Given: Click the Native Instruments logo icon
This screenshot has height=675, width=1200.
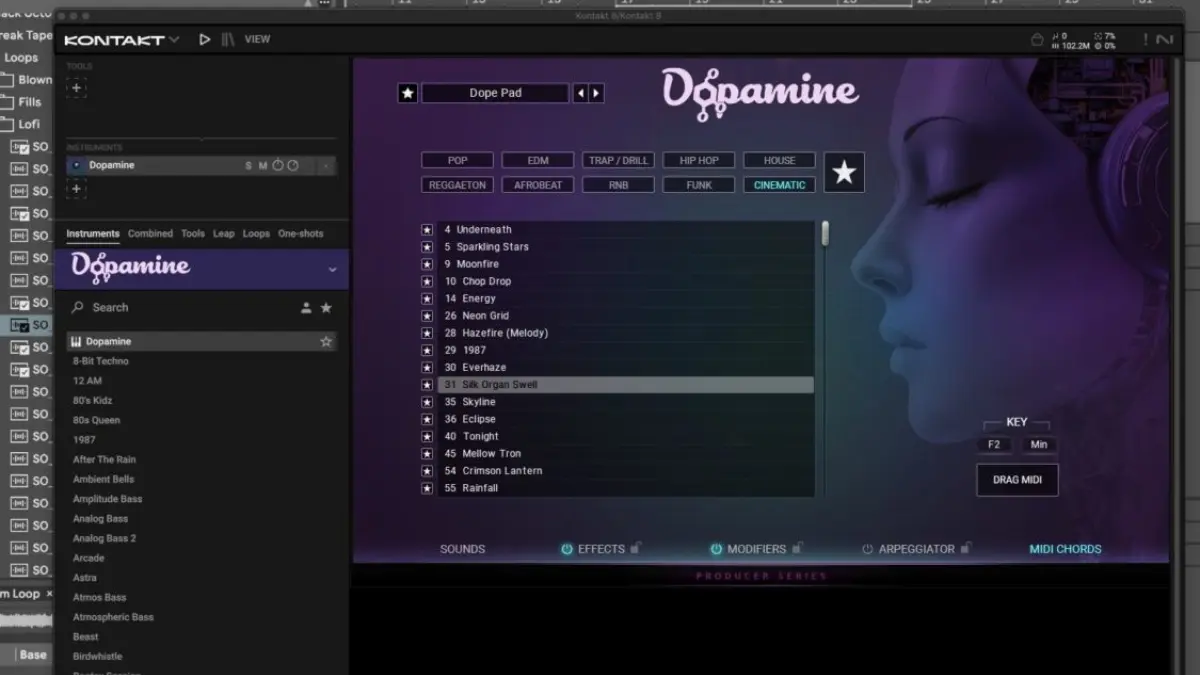Looking at the screenshot, I should click(x=1164, y=40).
